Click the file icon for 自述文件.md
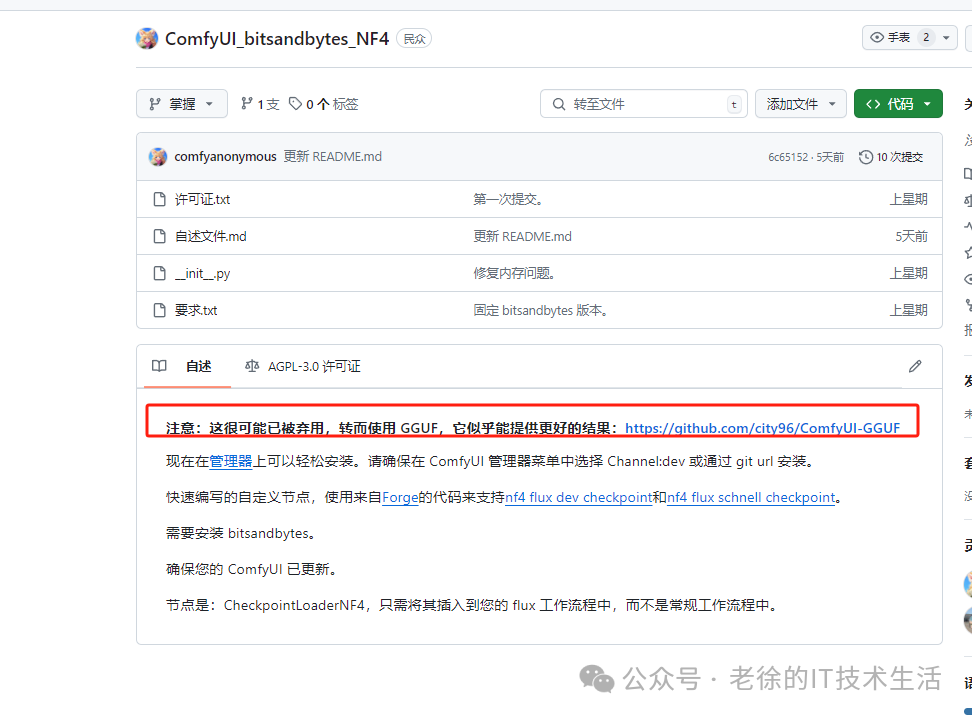972x717 pixels. pos(159,237)
